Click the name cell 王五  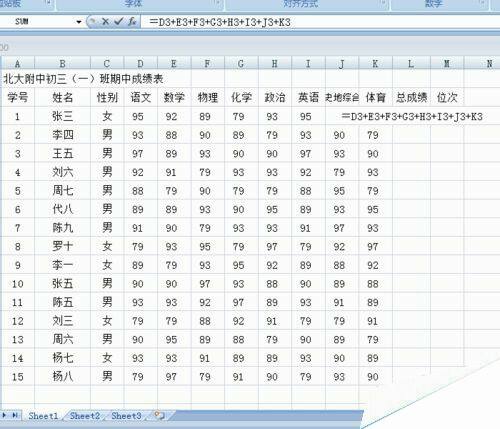62,153
